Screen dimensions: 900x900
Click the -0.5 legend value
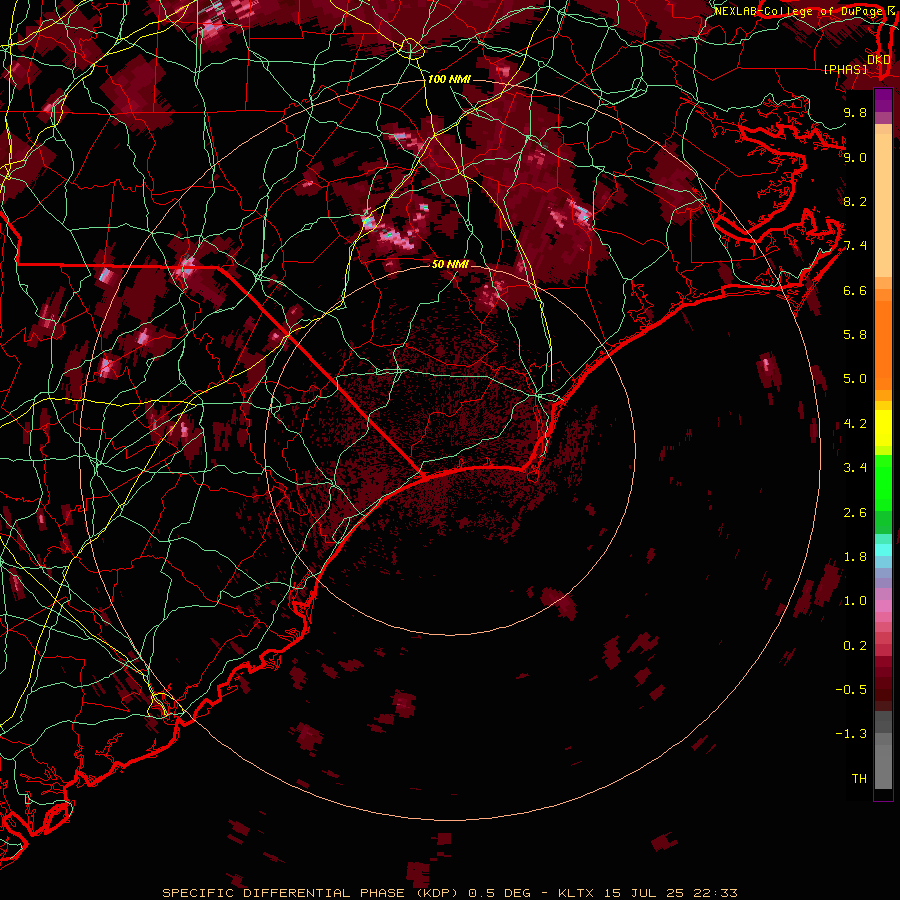click(x=851, y=690)
